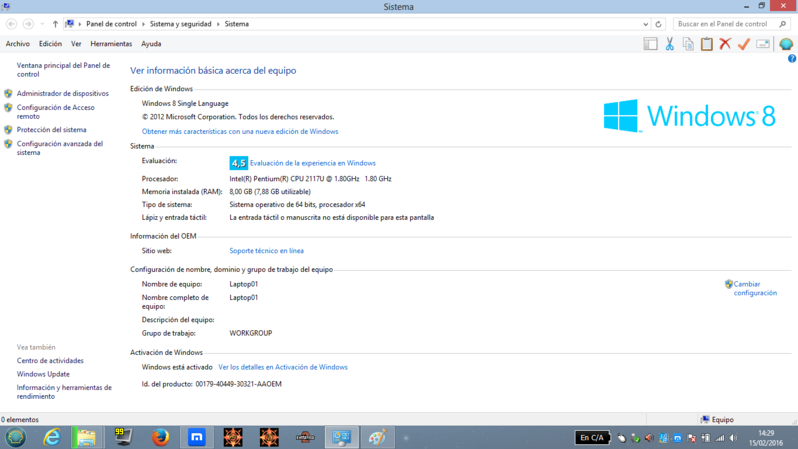Image resolution: width=798 pixels, height=449 pixels.
Task: Open the blue Help question mark
Action: pos(792,59)
